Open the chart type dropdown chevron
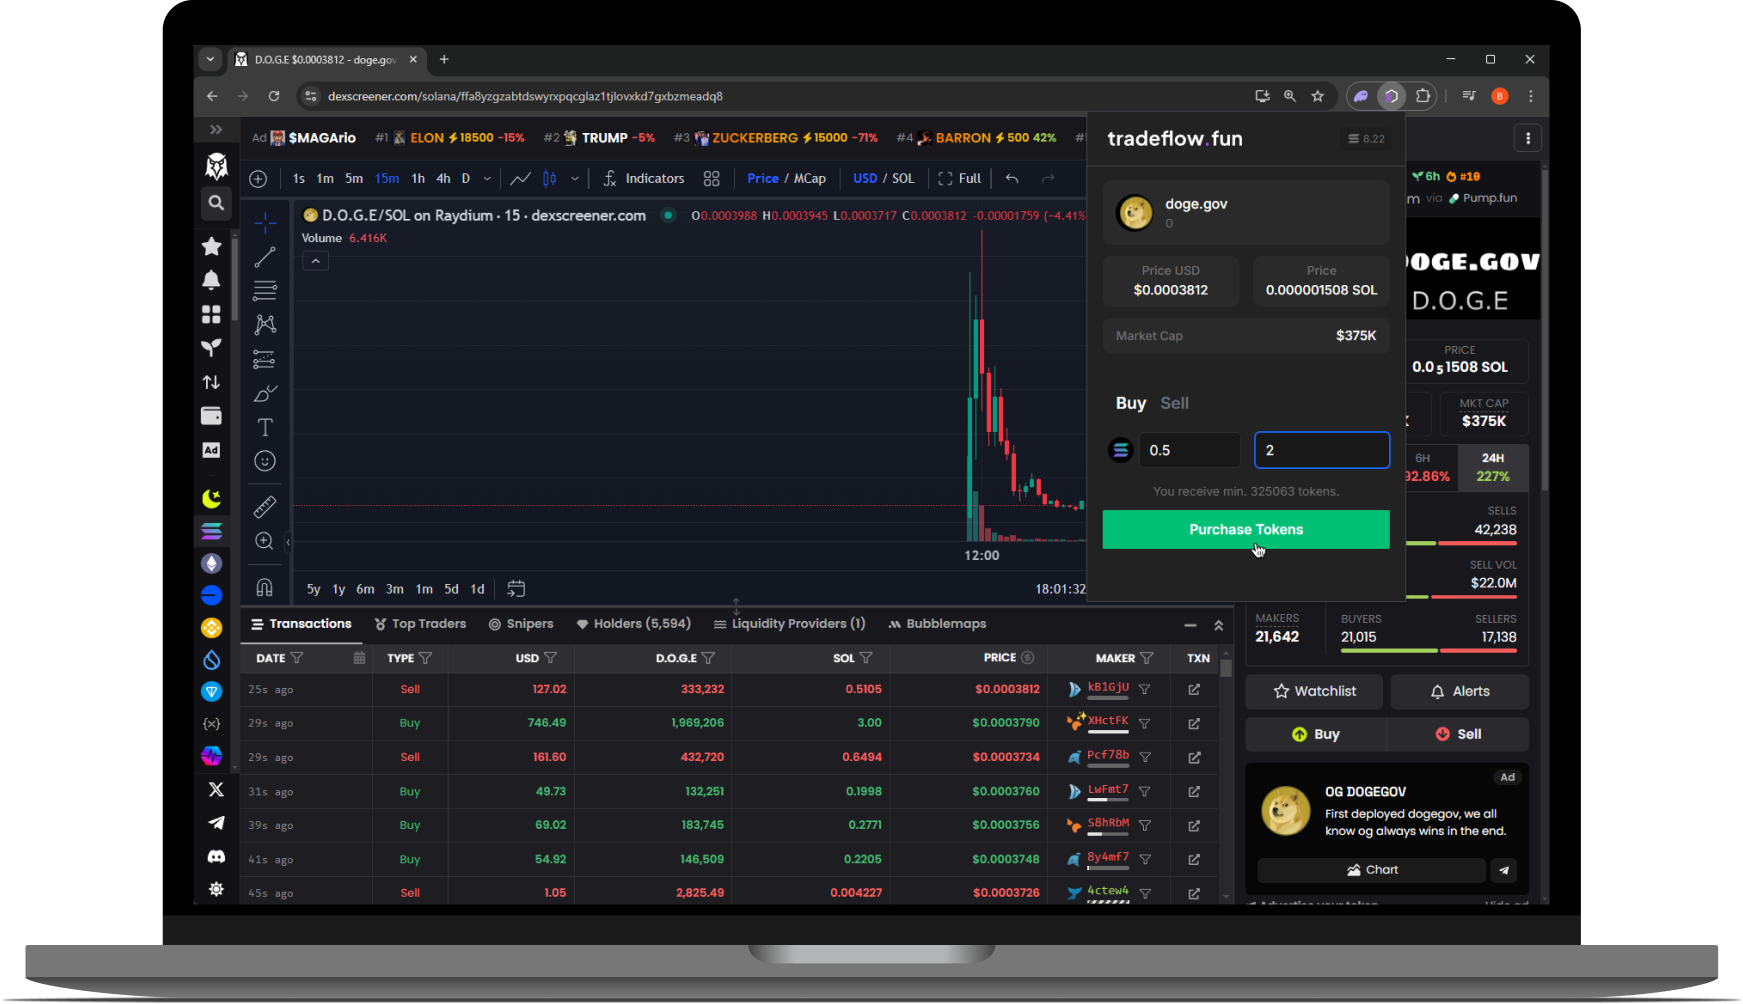 (575, 179)
